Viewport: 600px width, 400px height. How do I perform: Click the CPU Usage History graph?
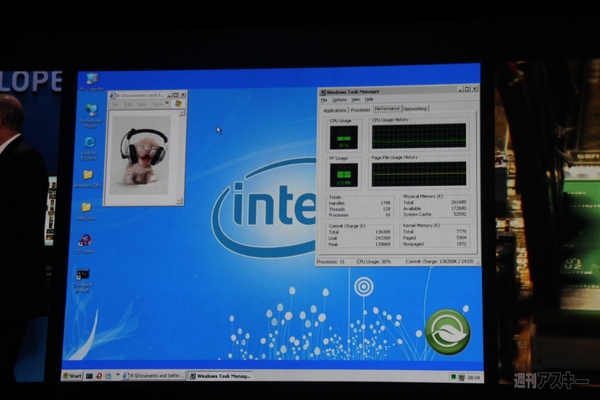click(419, 136)
